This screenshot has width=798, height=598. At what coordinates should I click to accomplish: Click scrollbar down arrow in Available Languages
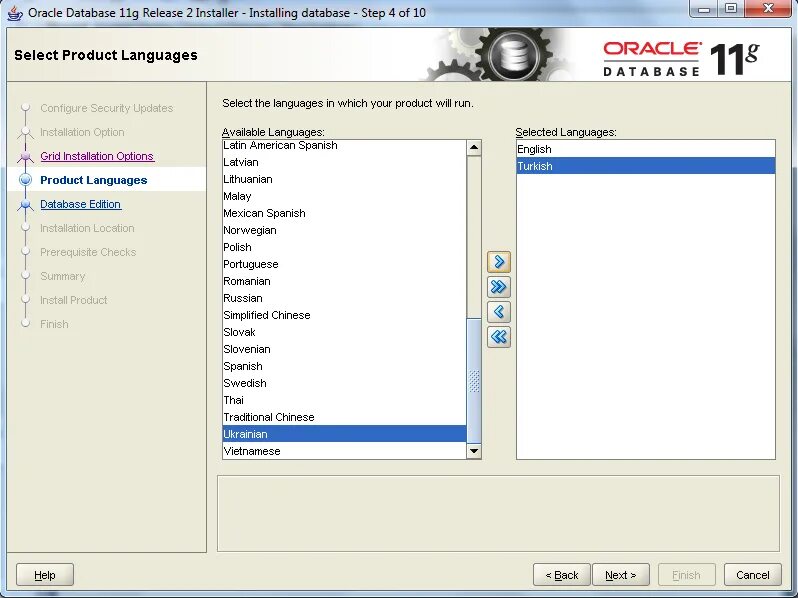474,451
